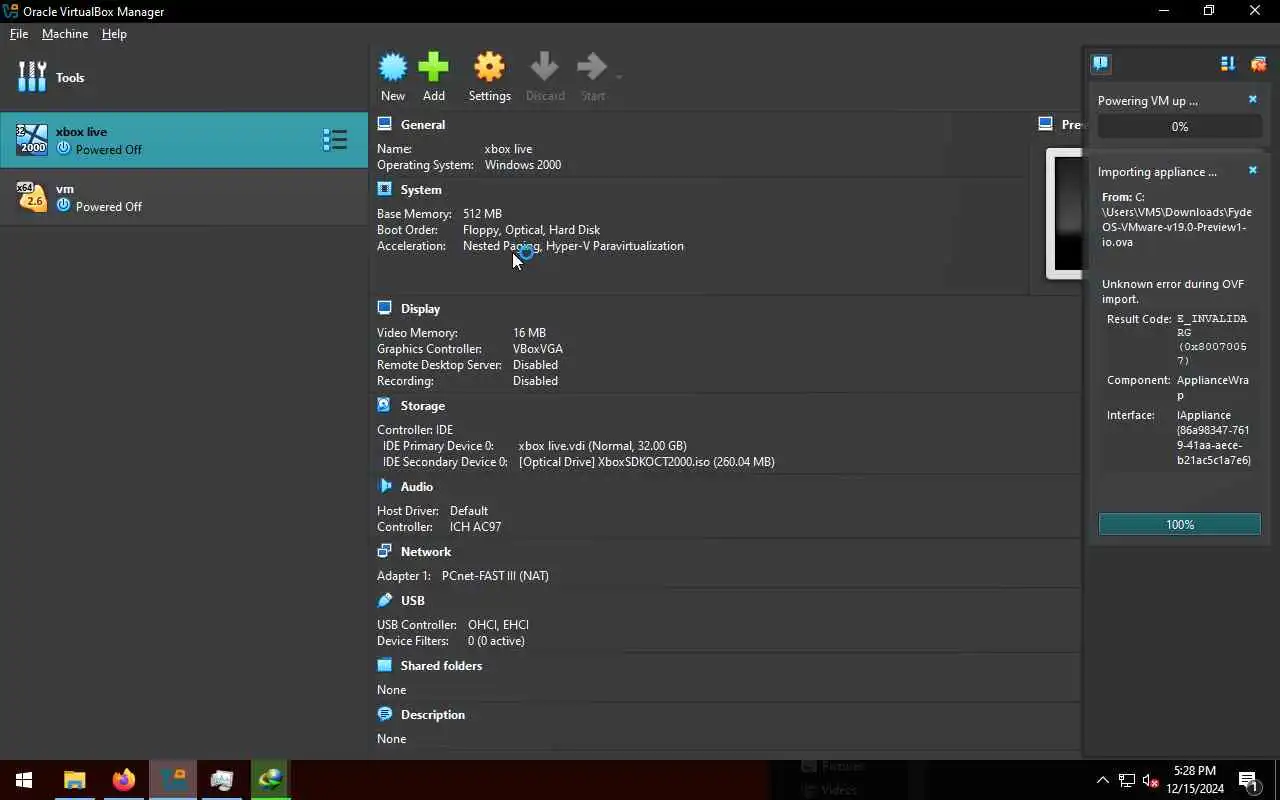This screenshot has width=1280, height=800.
Task: Open the Windows notification center icon
Action: pyautogui.click(x=1247, y=780)
